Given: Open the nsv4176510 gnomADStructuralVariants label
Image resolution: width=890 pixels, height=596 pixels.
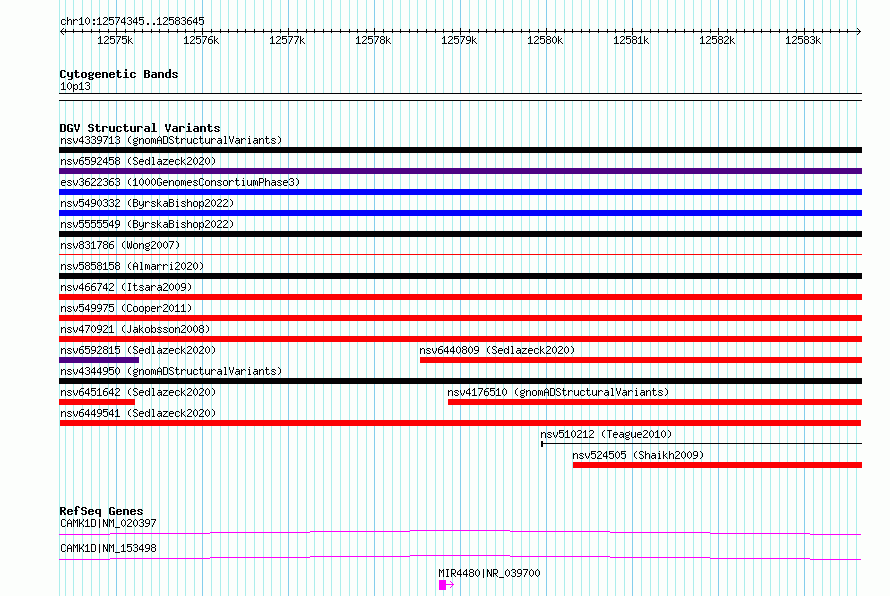Looking at the screenshot, I should (x=558, y=392).
